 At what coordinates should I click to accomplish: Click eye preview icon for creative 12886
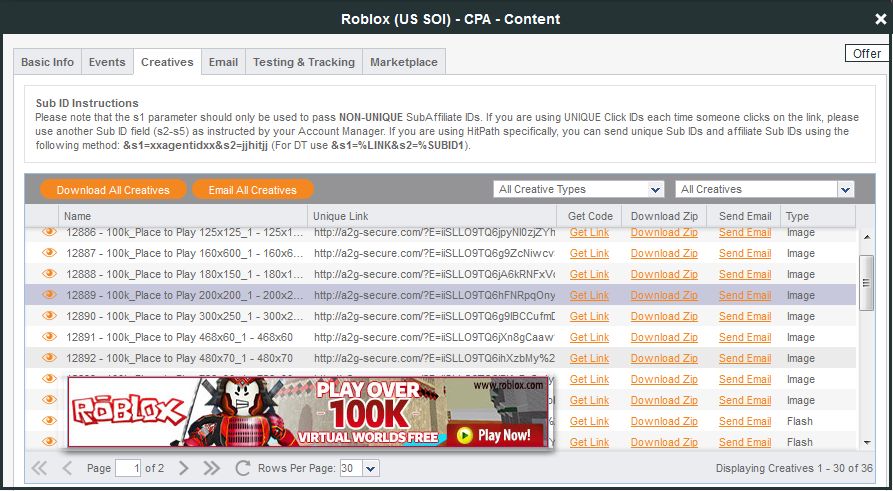pos(49,232)
